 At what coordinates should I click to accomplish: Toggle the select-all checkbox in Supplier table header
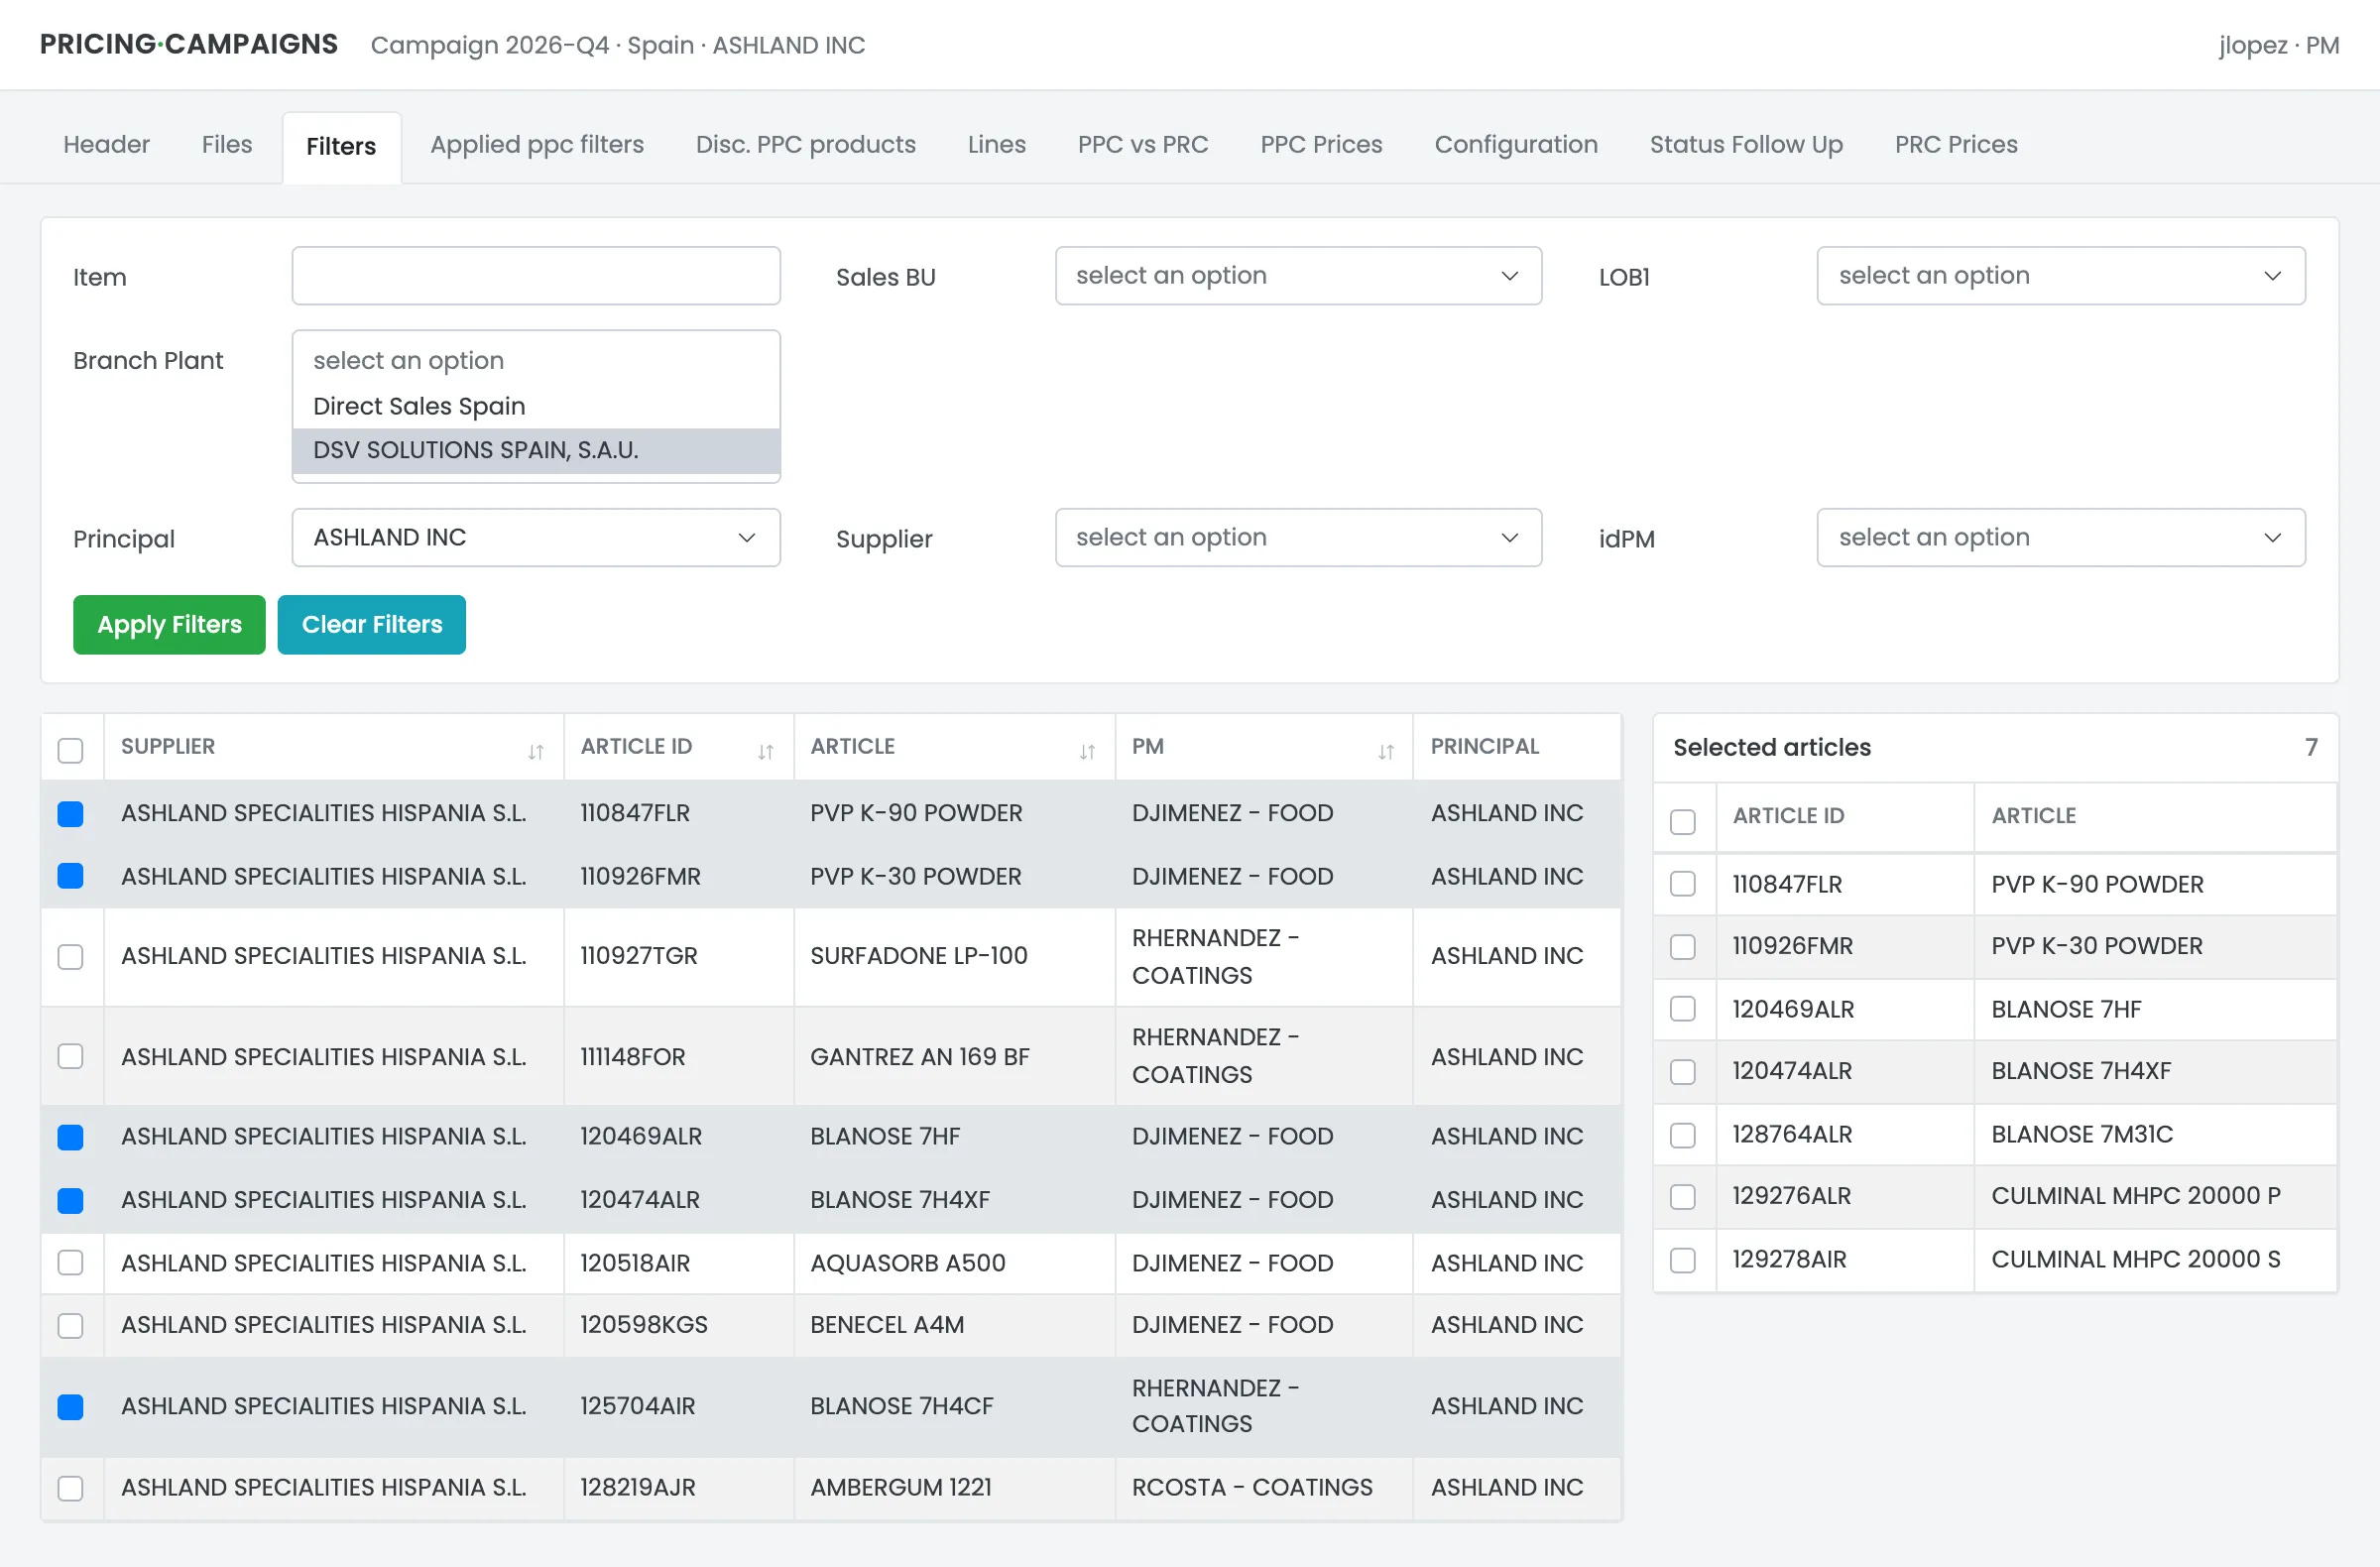click(x=71, y=751)
